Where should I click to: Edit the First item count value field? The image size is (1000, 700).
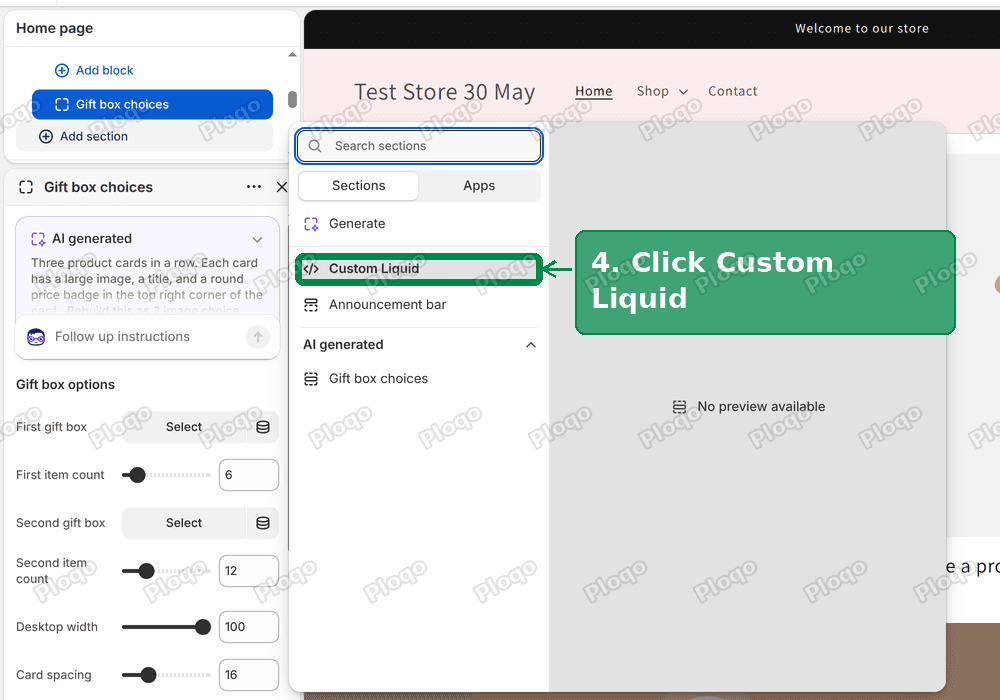[249, 475]
